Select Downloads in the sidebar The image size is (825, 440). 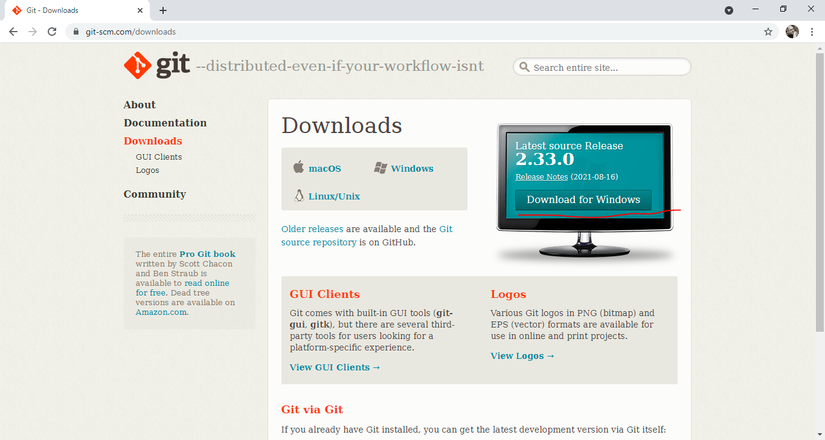[153, 141]
